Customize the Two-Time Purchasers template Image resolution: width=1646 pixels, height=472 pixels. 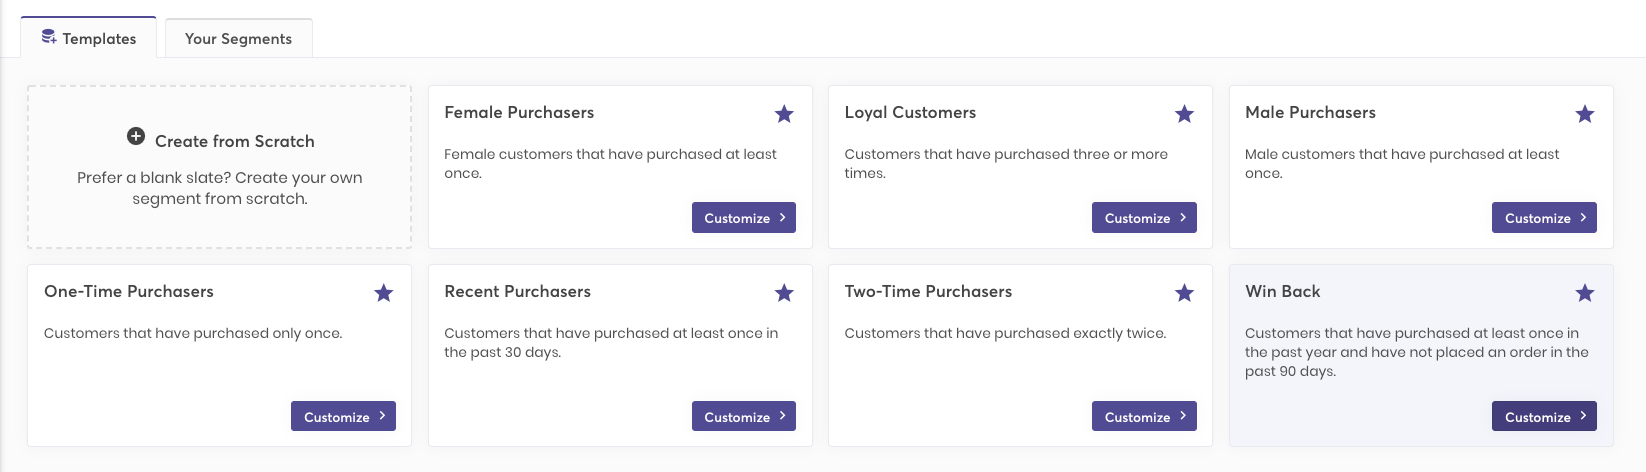point(1143,417)
